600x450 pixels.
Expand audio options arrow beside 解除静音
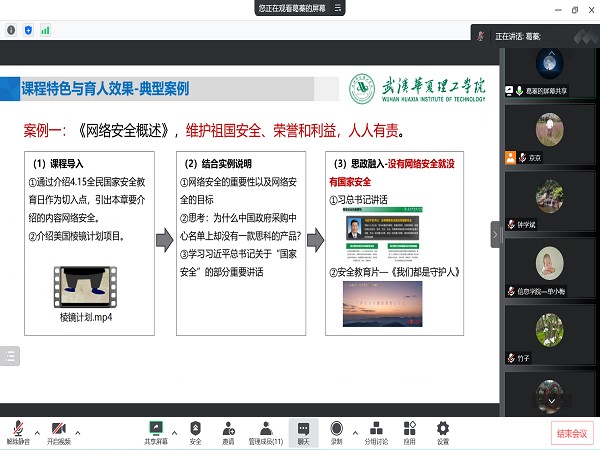pos(36,424)
